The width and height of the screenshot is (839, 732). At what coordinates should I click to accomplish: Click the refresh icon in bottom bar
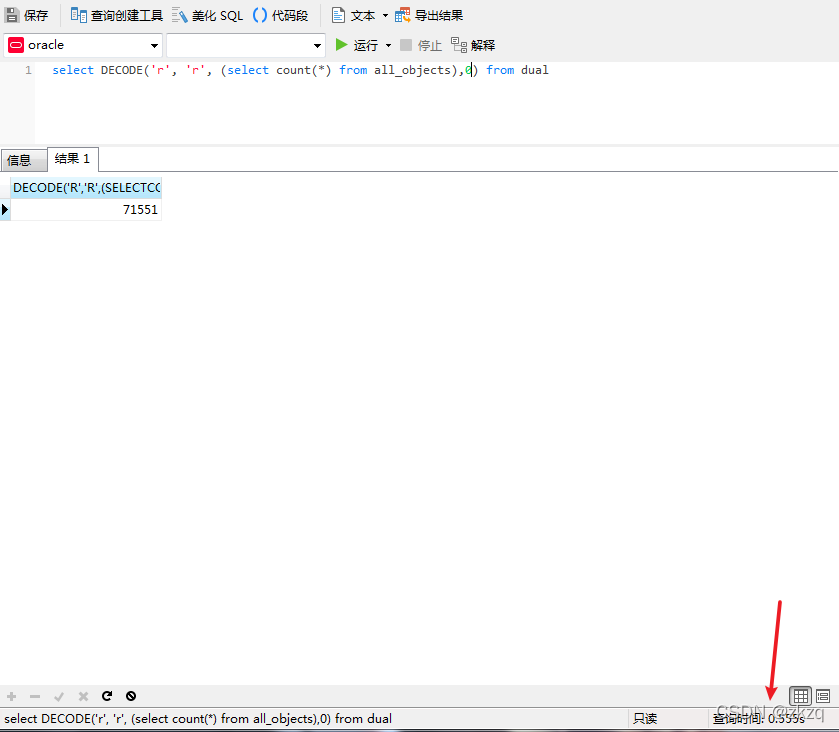(107, 696)
